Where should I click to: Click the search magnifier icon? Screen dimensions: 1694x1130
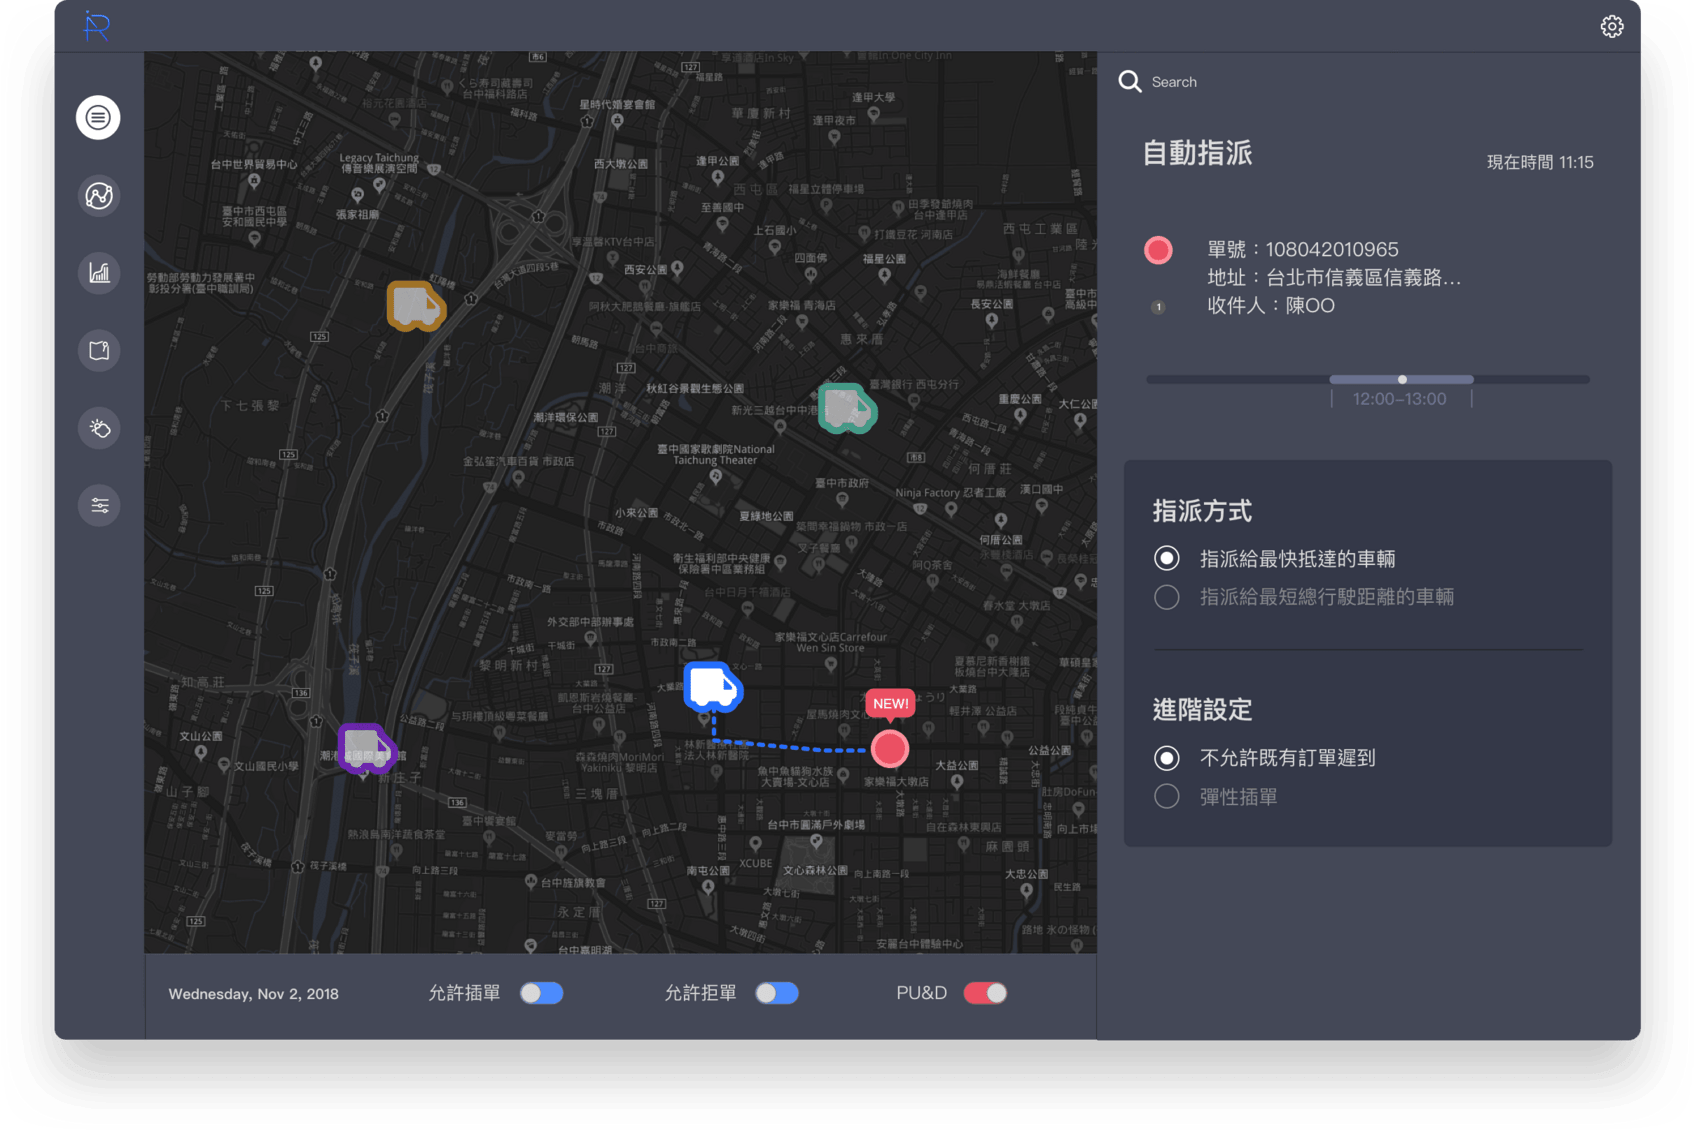coord(1130,82)
